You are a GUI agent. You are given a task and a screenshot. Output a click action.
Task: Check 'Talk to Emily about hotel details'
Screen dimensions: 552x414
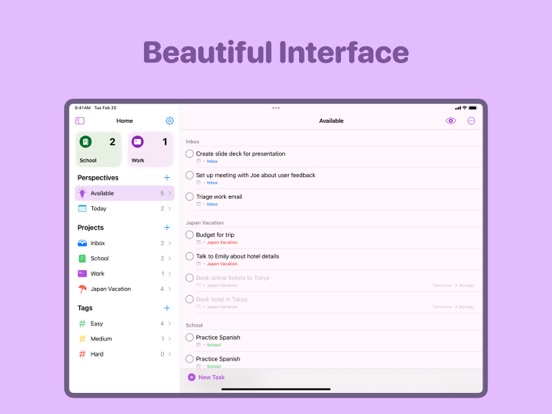189,256
